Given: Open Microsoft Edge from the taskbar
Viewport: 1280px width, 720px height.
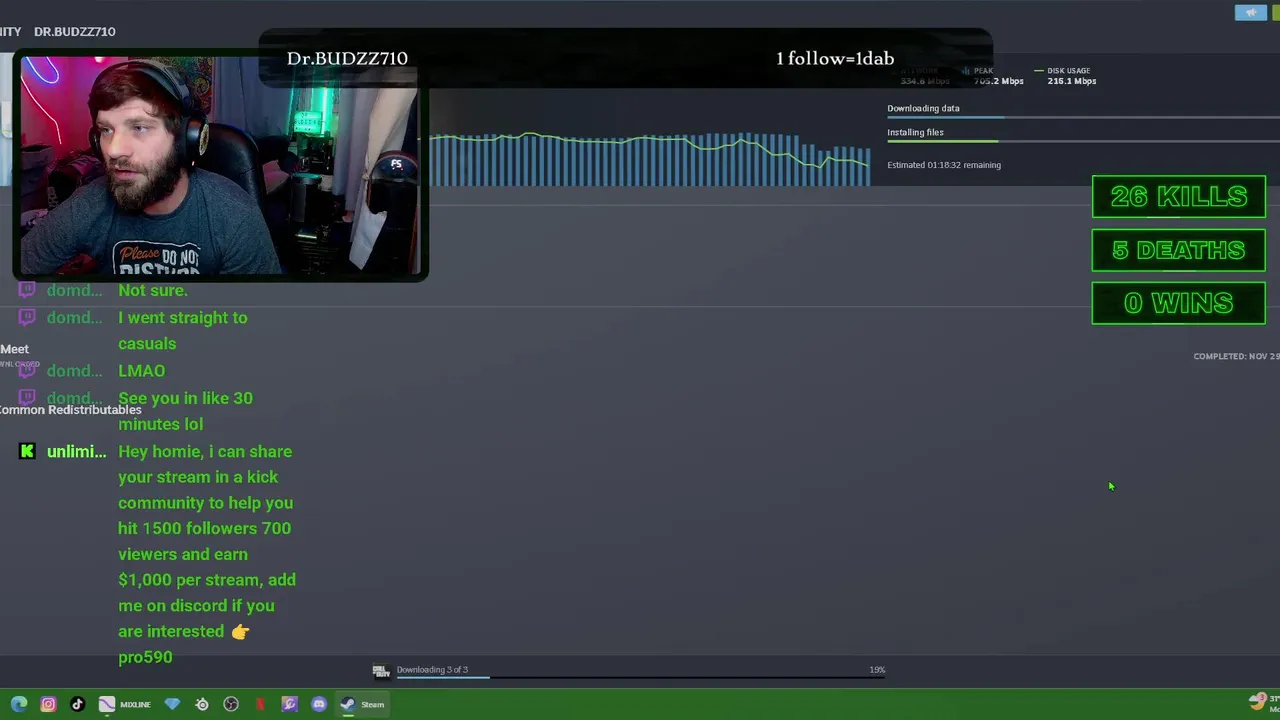Looking at the screenshot, I should (x=19, y=704).
